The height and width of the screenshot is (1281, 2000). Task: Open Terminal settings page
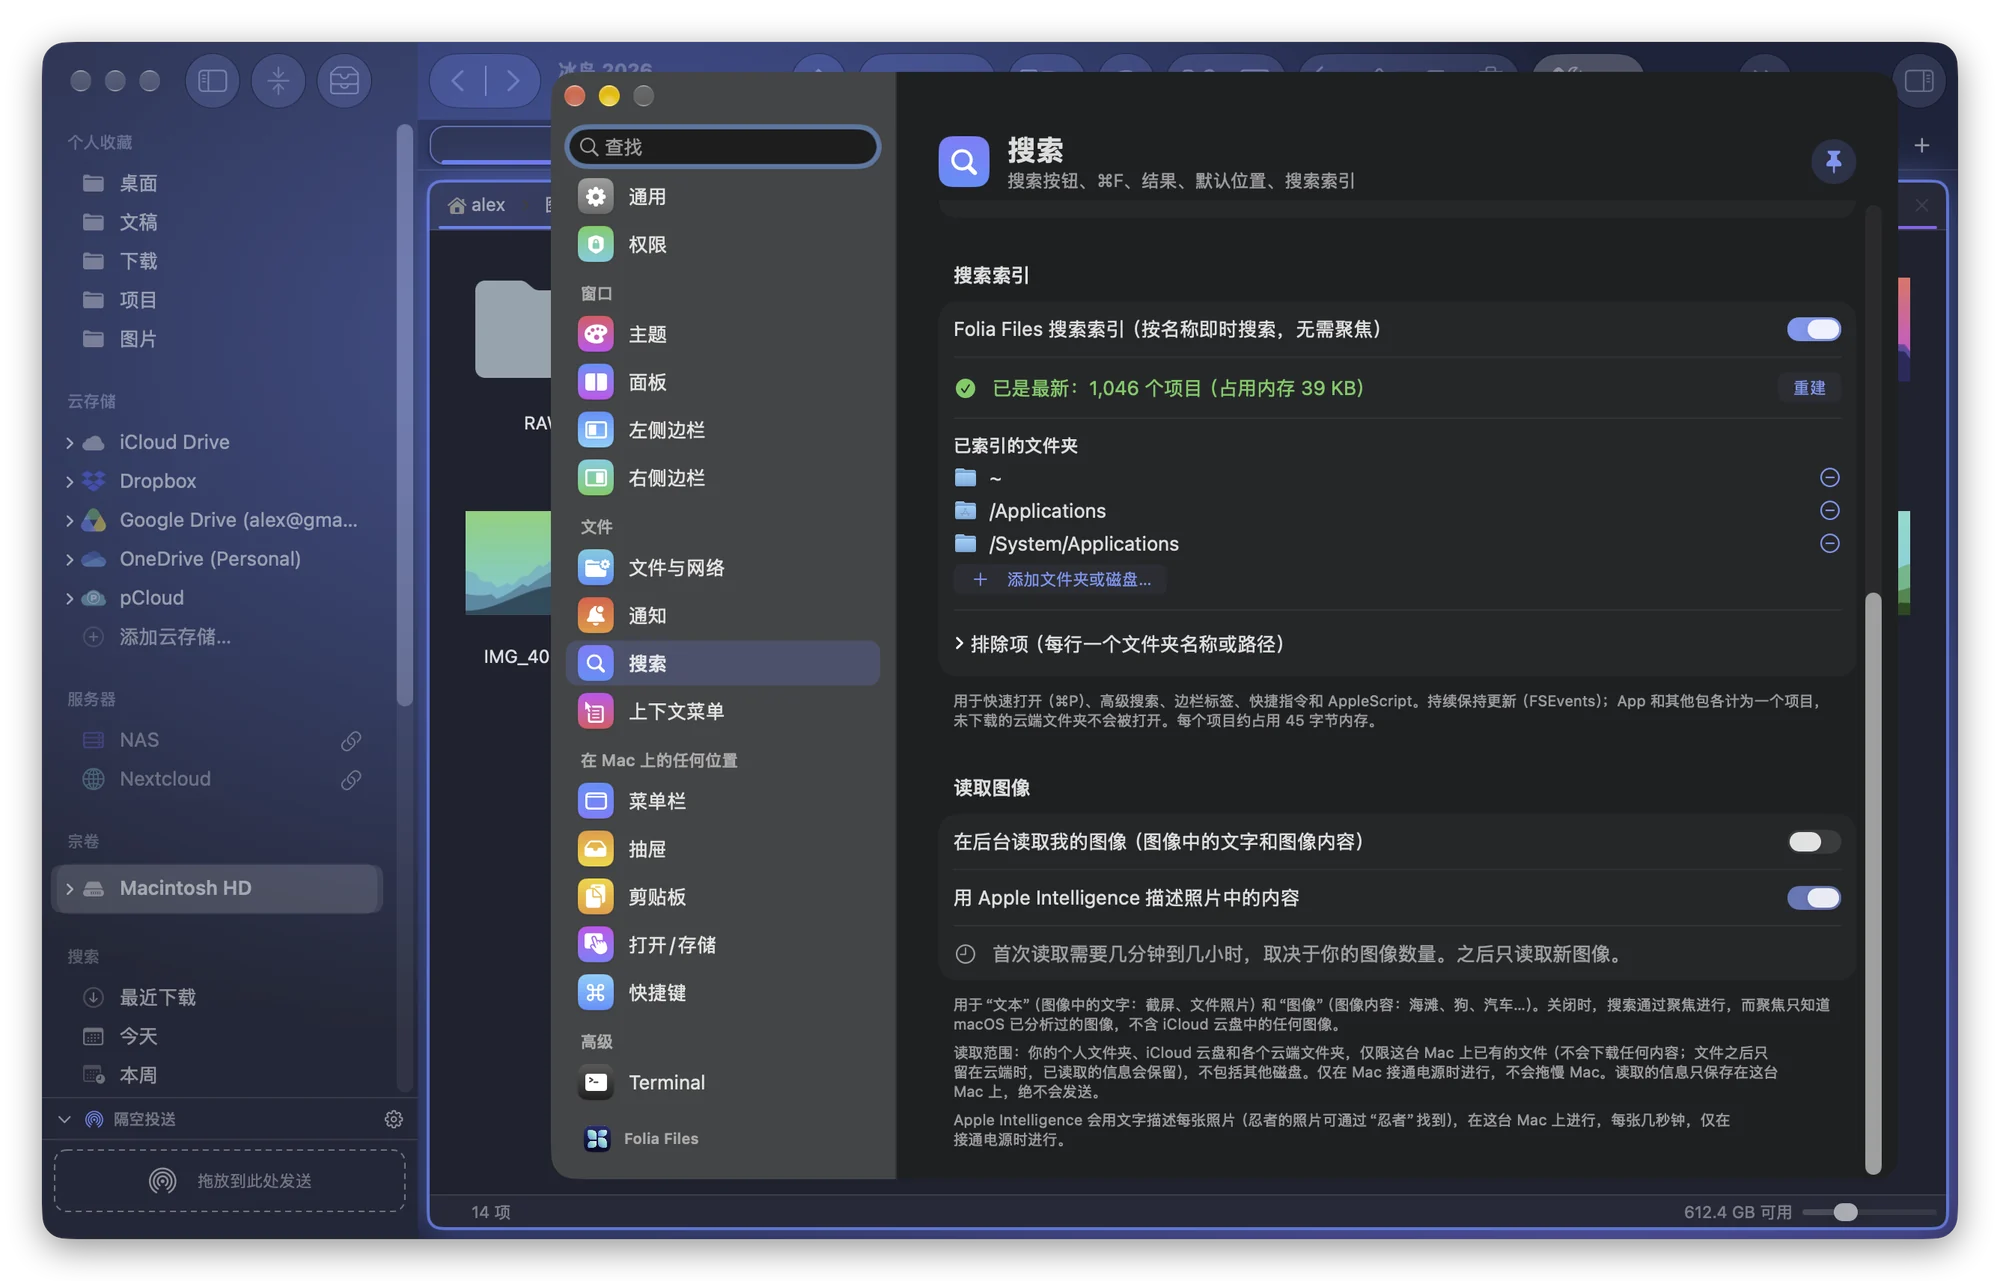[x=722, y=1083]
